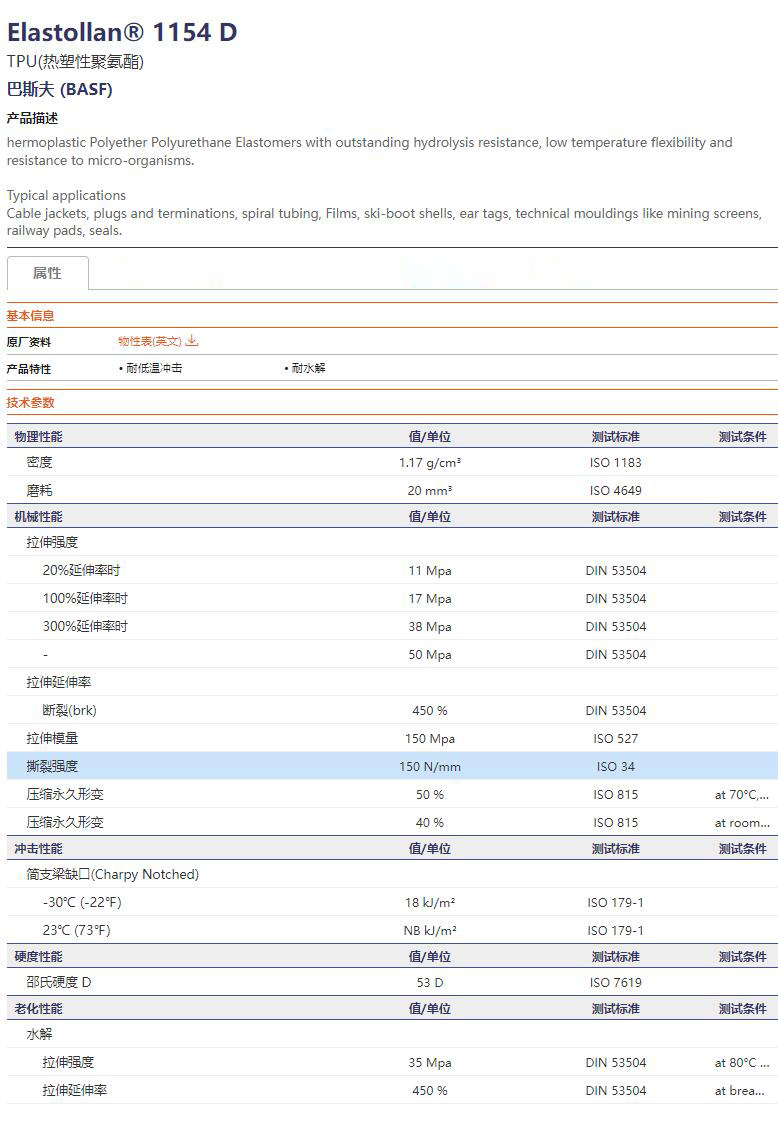778x1128 pixels.
Task: Click the 断裂(brk) row label
Action: [x=70, y=711]
